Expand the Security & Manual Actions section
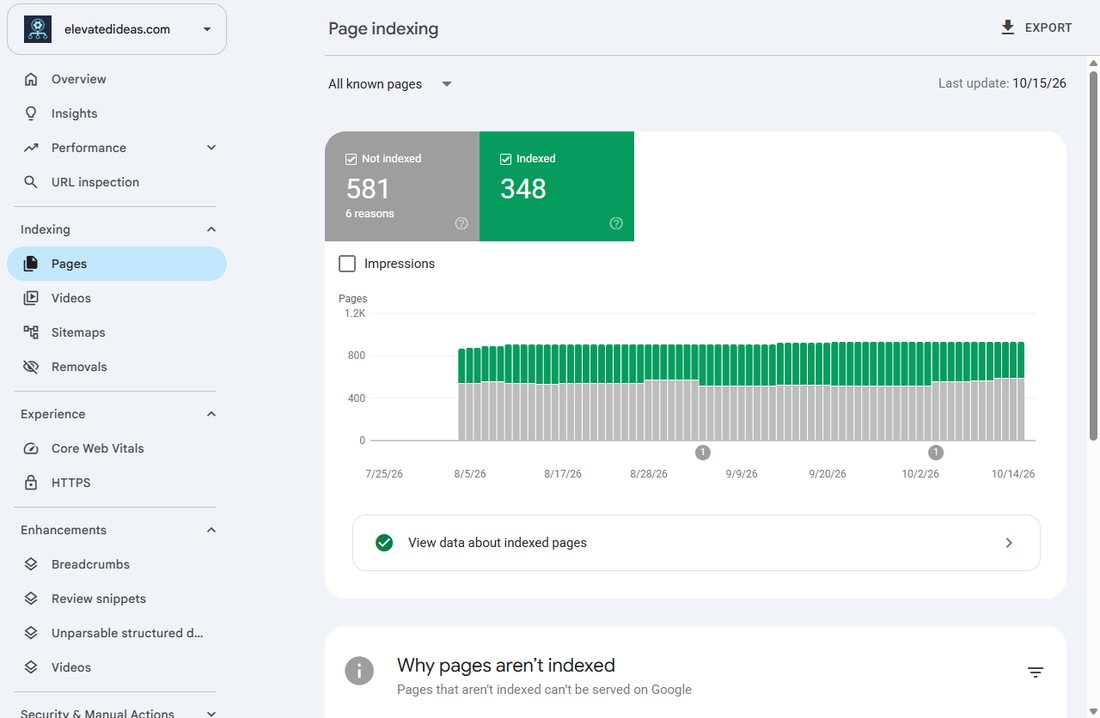Screen dimensions: 1100x718 (x=211, y=713)
